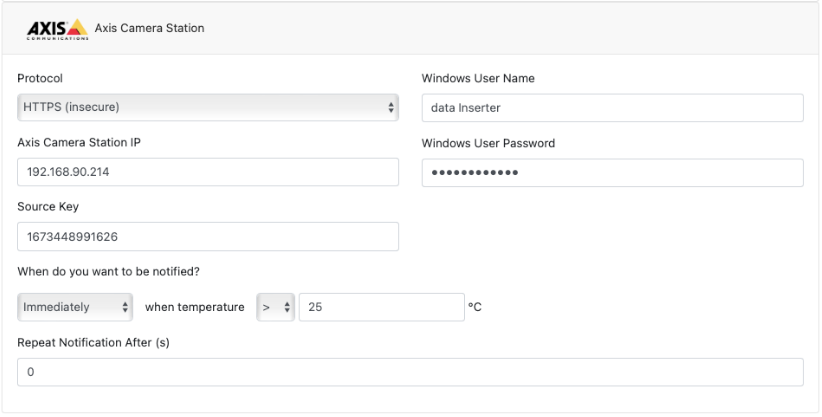The height and width of the screenshot is (417, 822).
Task: Click the Protocol field label
Action: coord(40,78)
